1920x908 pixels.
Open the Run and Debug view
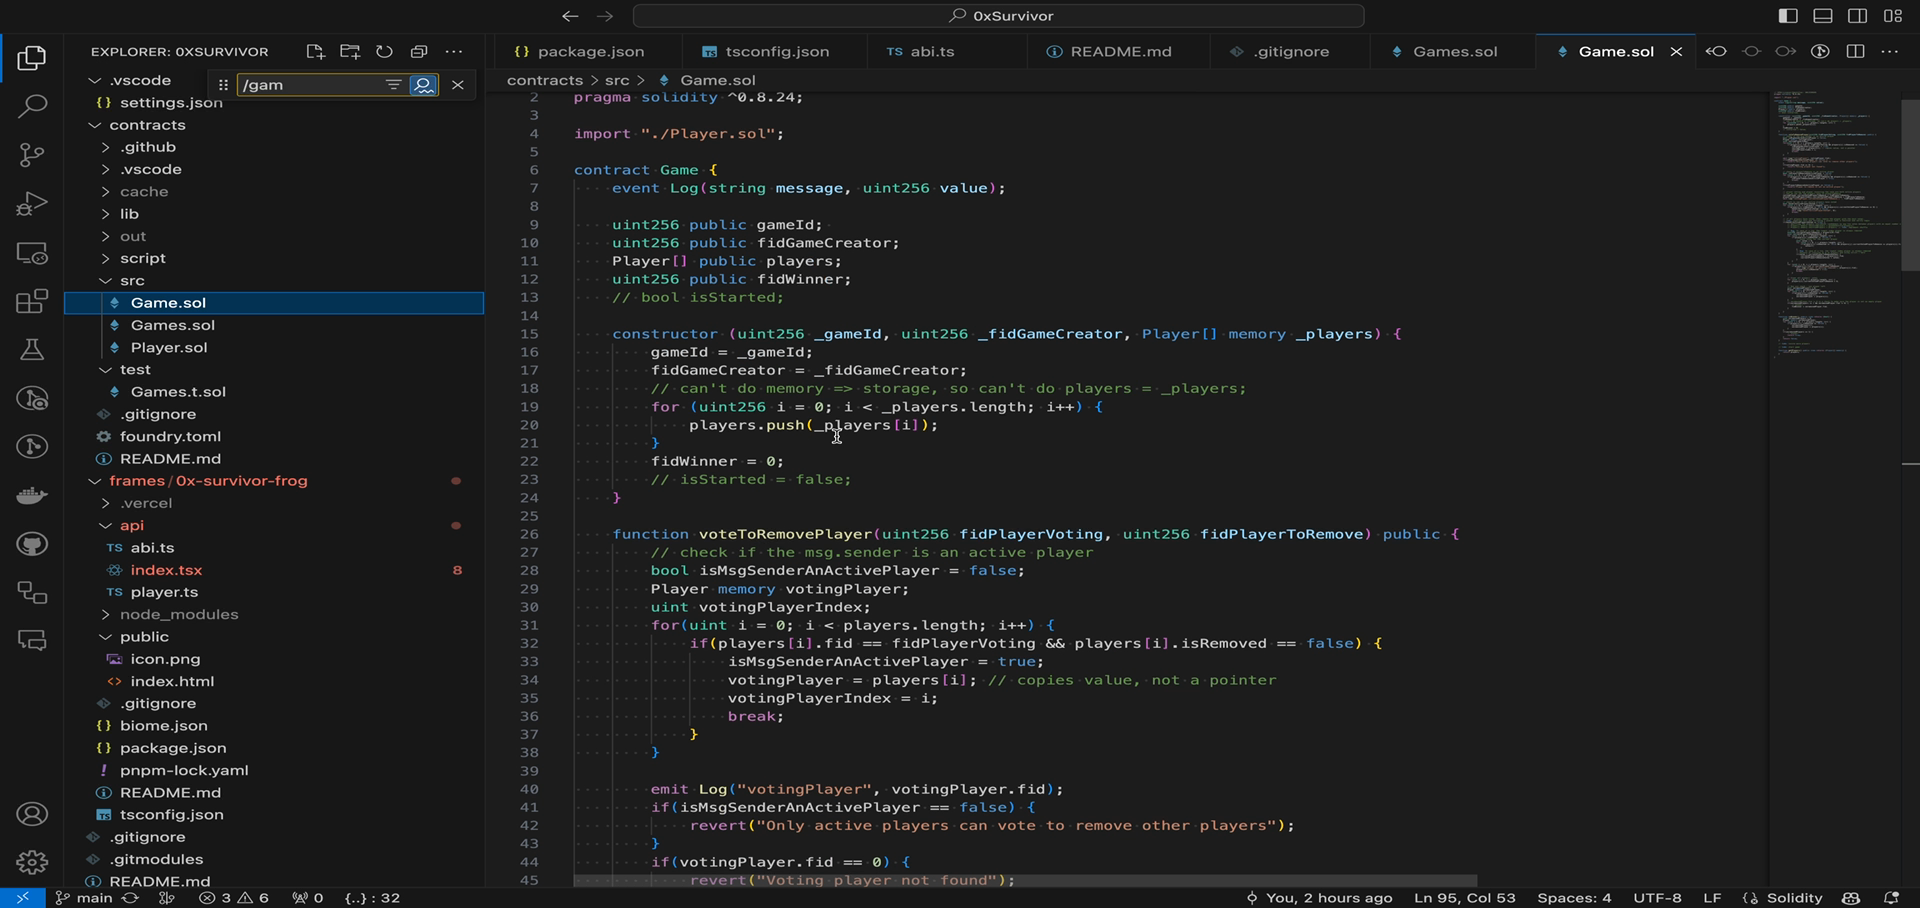[x=32, y=204]
